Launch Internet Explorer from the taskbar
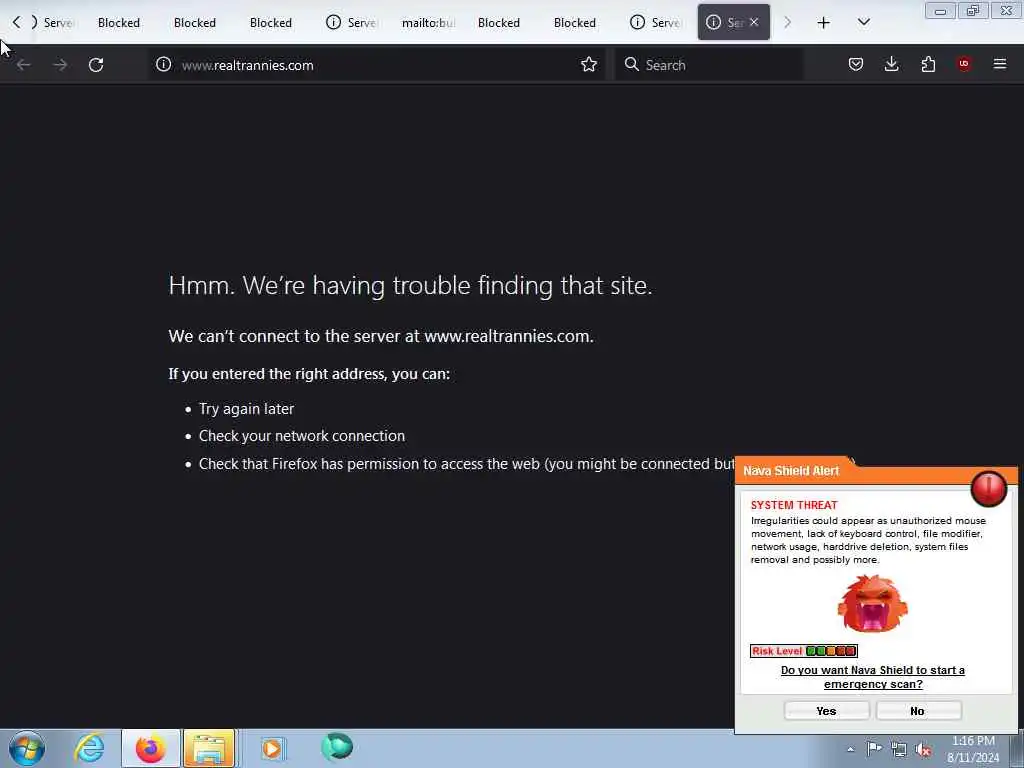This screenshot has height=768, width=1024. 89,748
